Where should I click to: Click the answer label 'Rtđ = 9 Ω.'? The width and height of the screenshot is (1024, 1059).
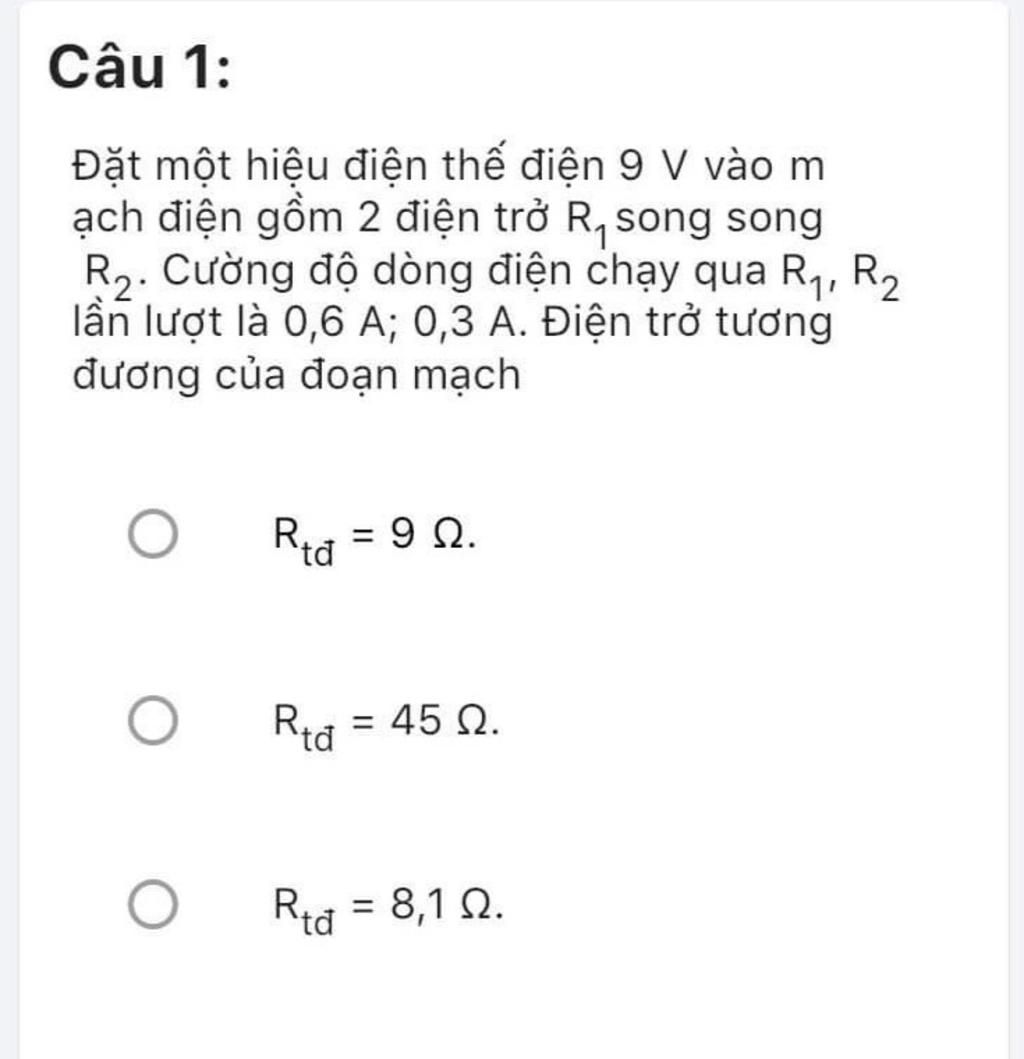[x=374, y=540]
